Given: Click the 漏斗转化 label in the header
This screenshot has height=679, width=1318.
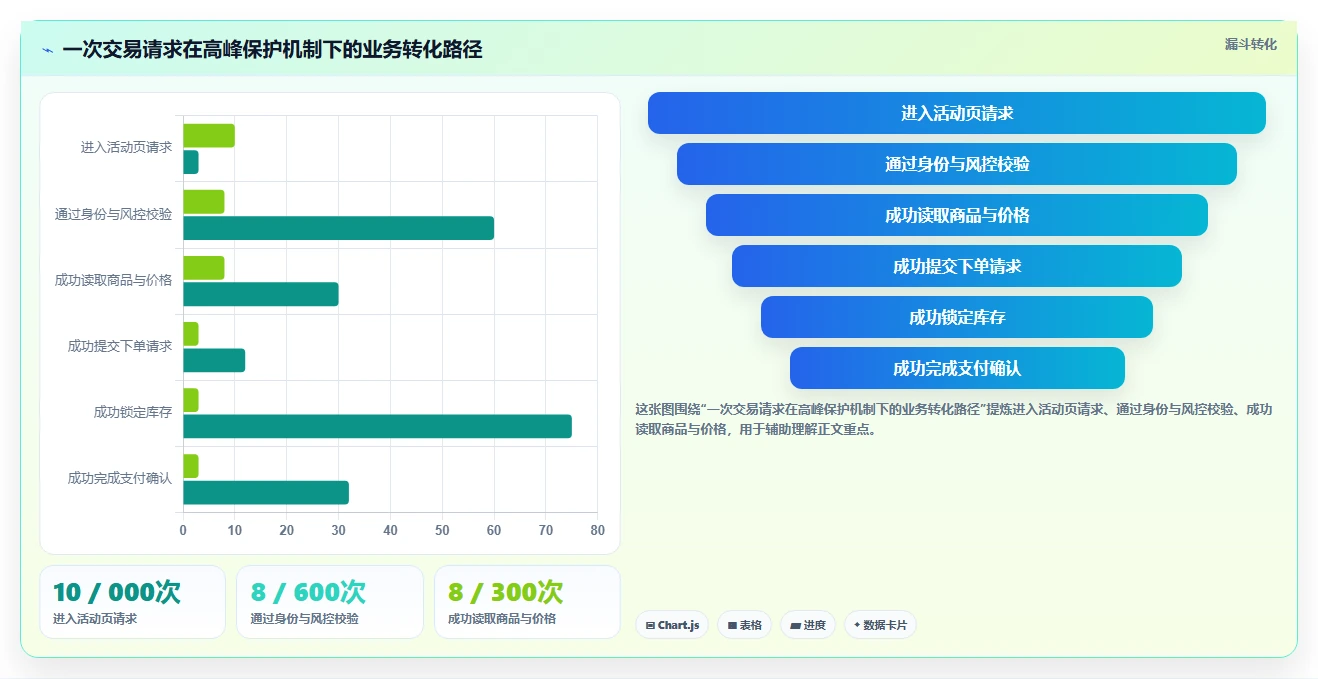Looking at the screenshot, I should point(1250,44).
